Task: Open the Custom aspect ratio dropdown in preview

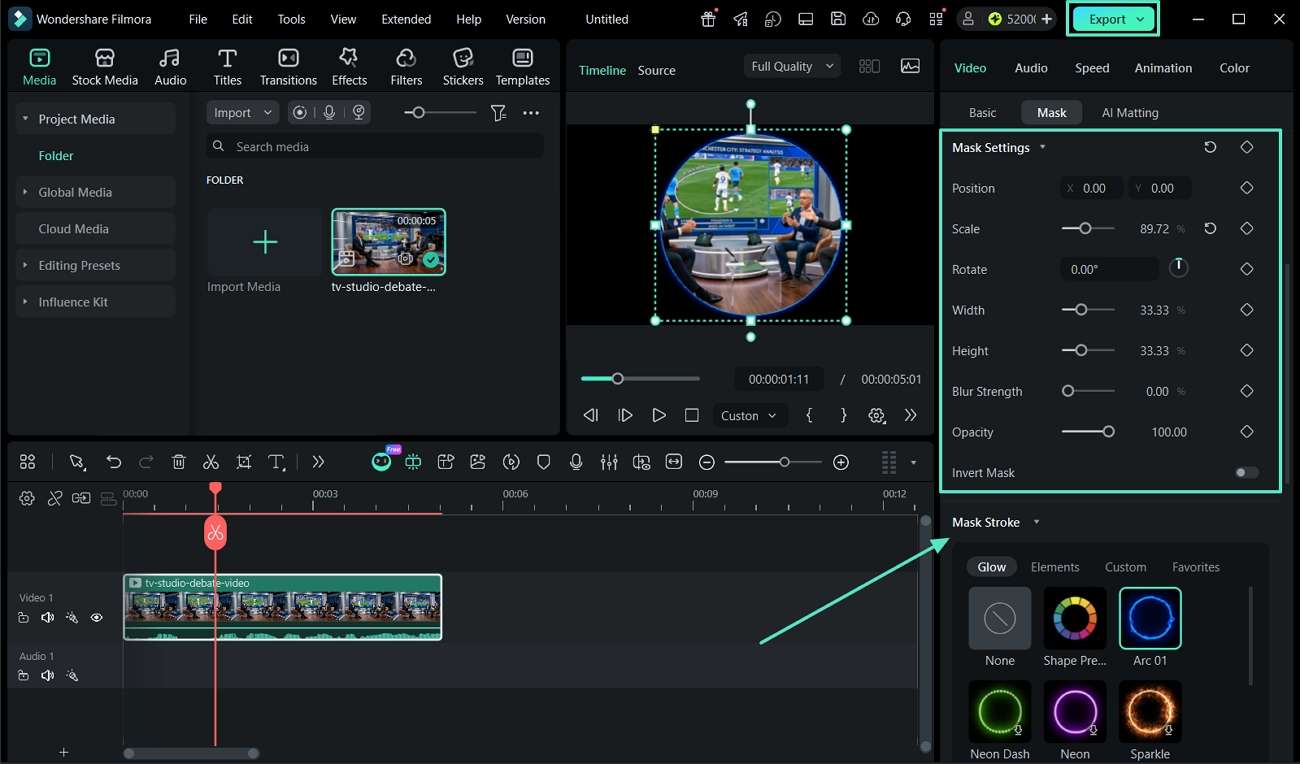Action: click(x=748, y=415)
